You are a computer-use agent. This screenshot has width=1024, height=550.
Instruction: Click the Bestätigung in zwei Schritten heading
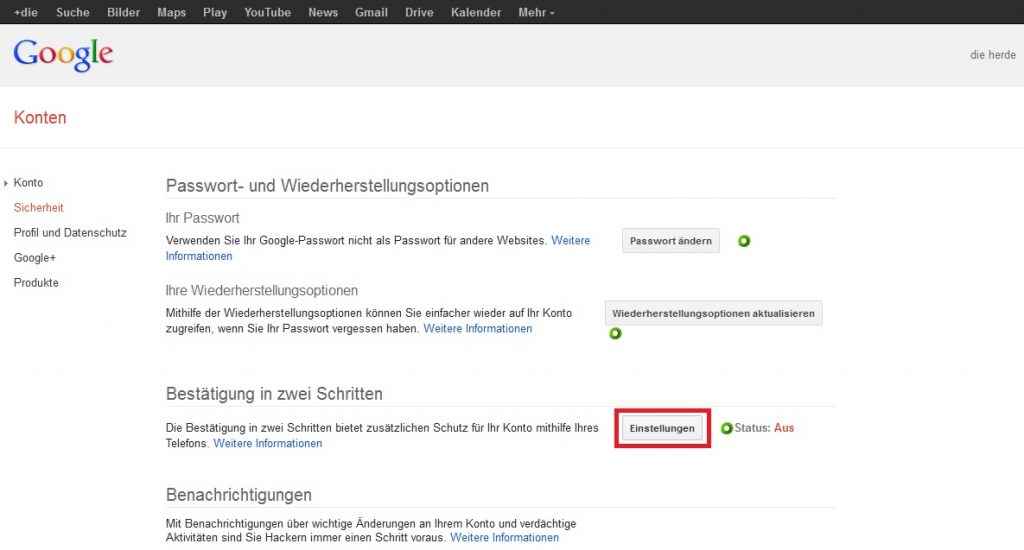pos(274,394)
